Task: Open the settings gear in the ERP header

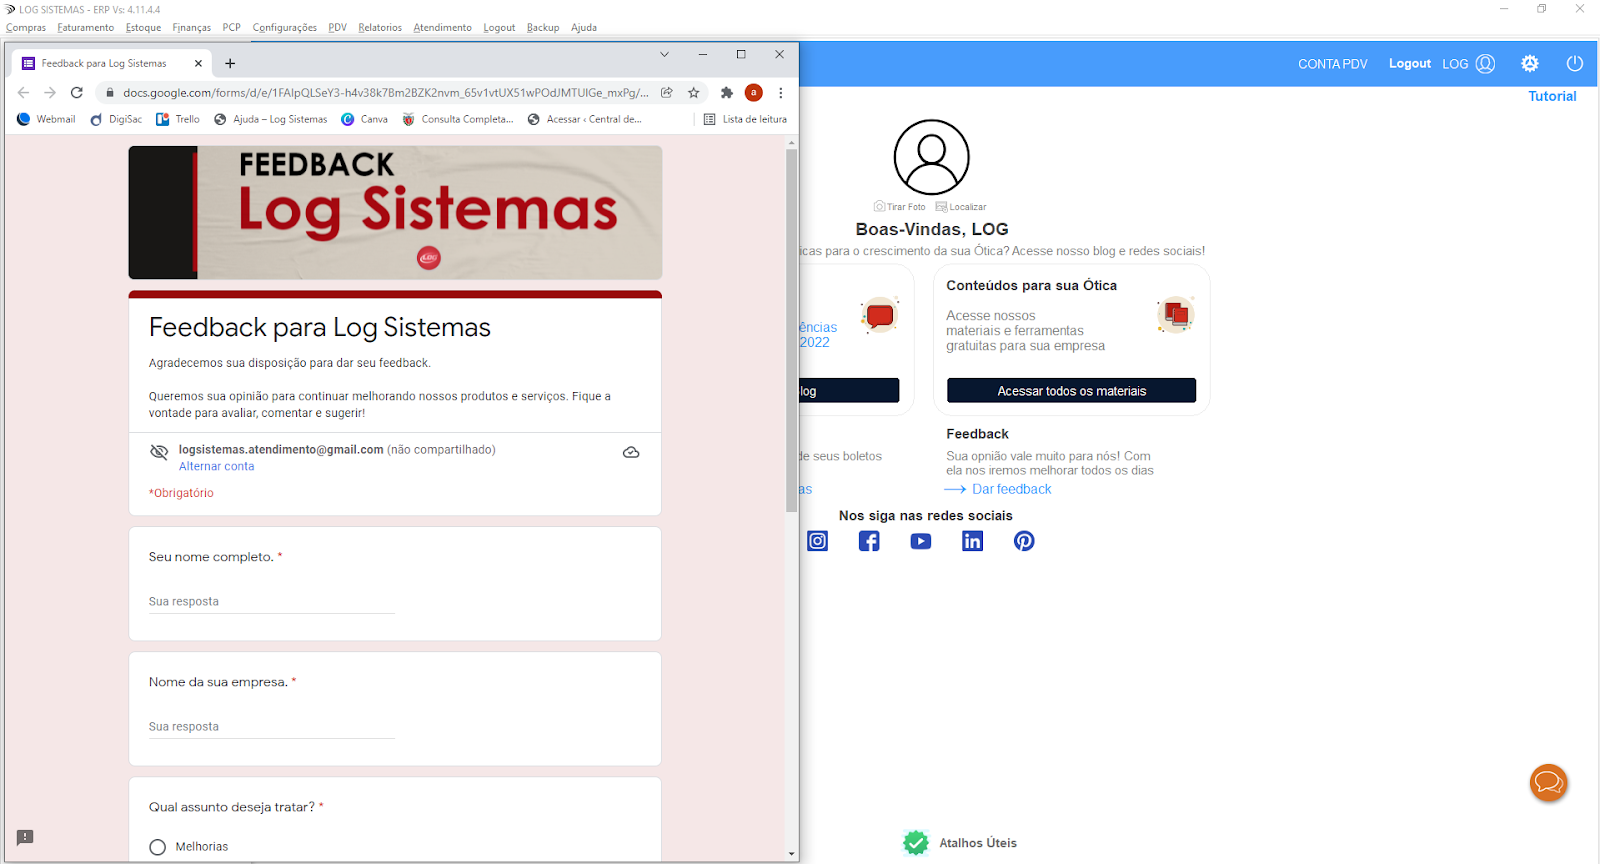Action: tap(1530, 63)
